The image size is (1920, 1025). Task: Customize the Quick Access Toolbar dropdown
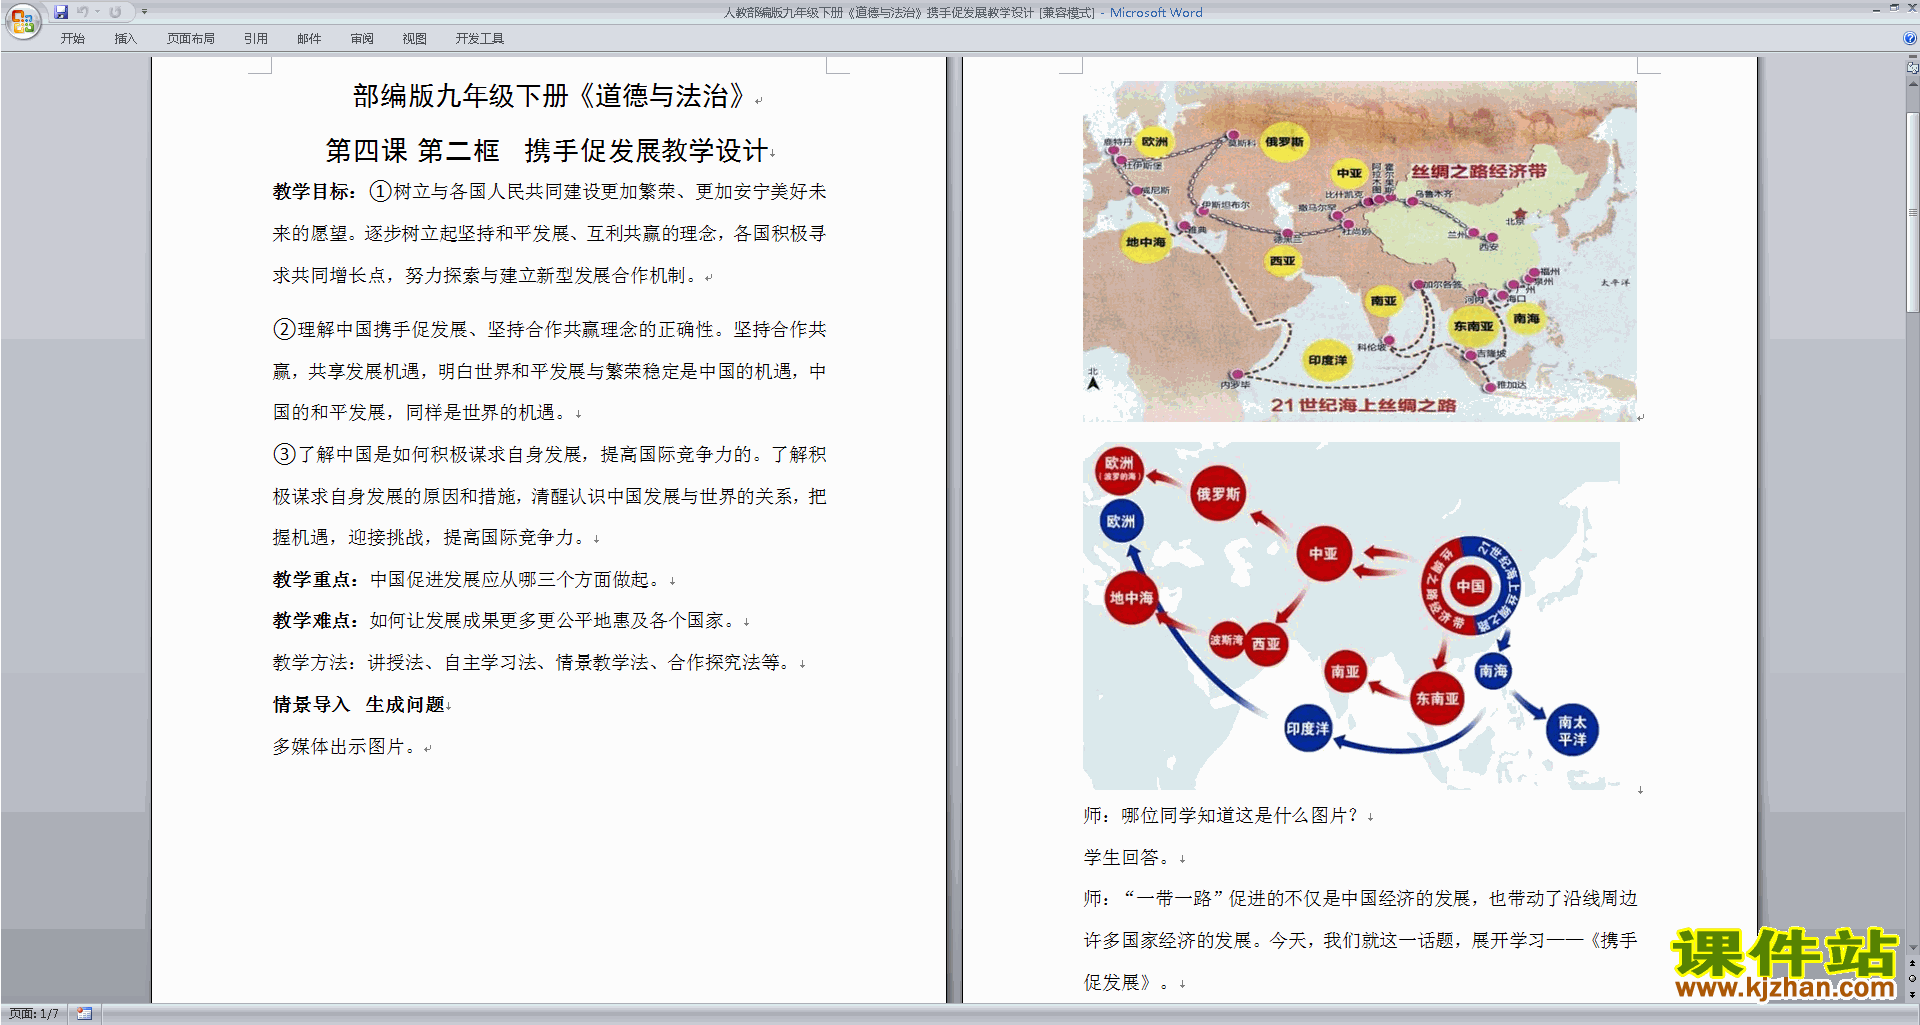144,12
